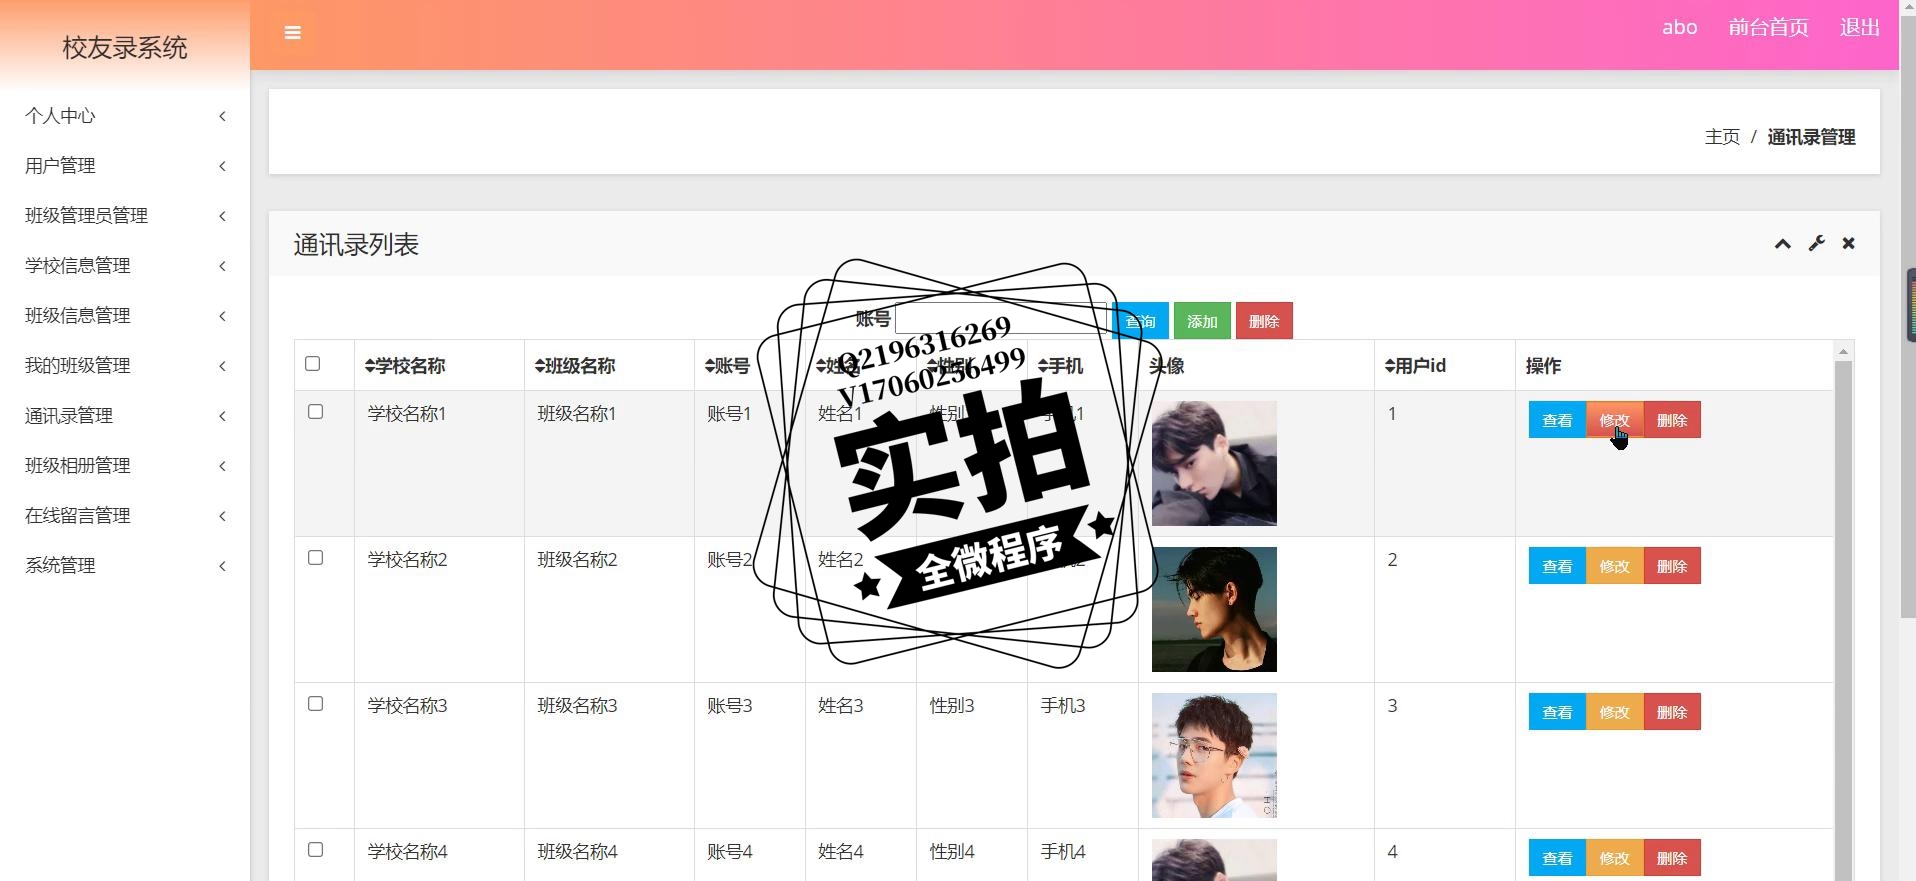
Task: Check the row checkbox for 学校名称3
Action: (x=316, y=704)
